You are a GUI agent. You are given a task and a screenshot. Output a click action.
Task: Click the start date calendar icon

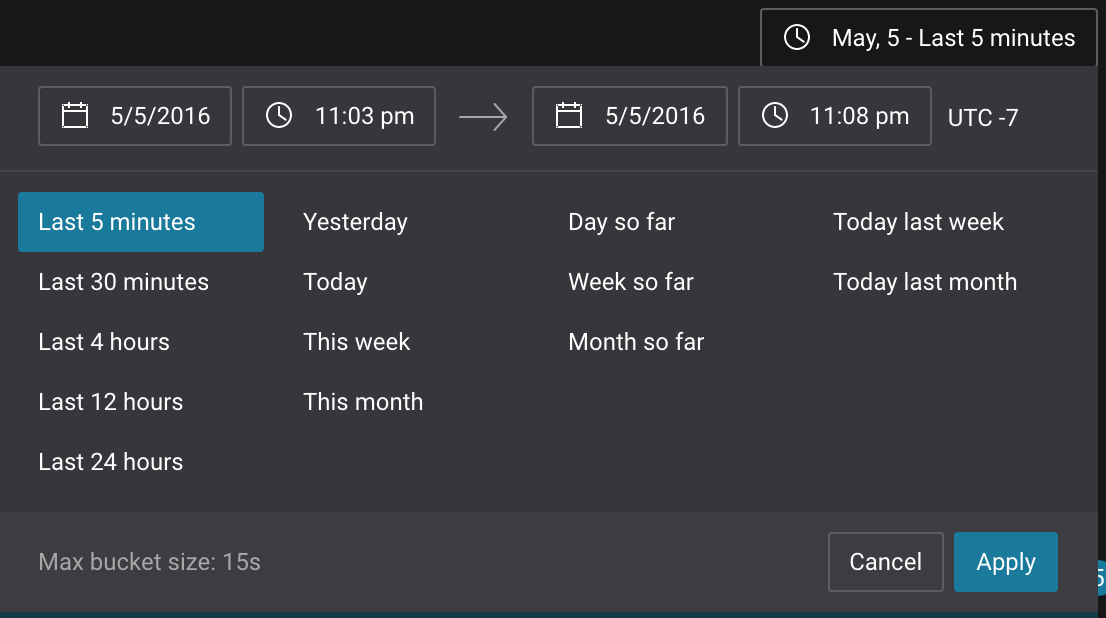[75, 116]
